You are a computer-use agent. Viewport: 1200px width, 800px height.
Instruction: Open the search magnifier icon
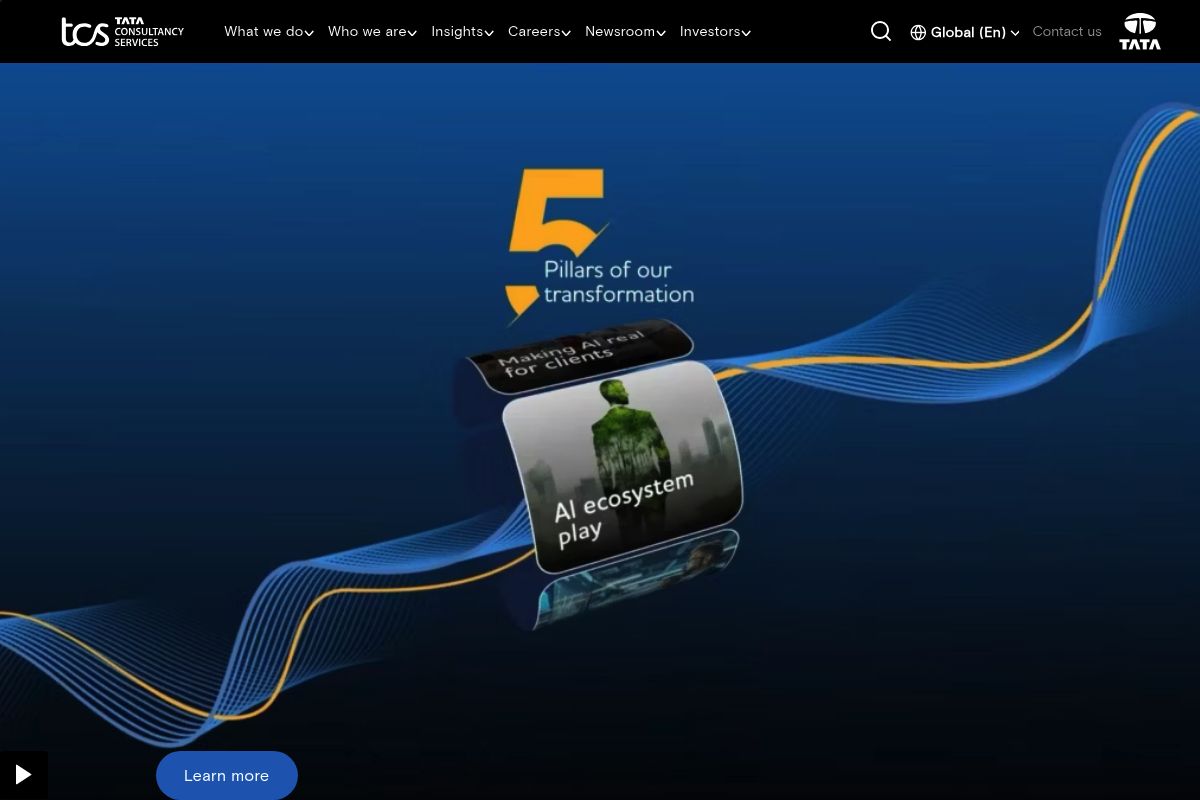[x=881, y=31]
